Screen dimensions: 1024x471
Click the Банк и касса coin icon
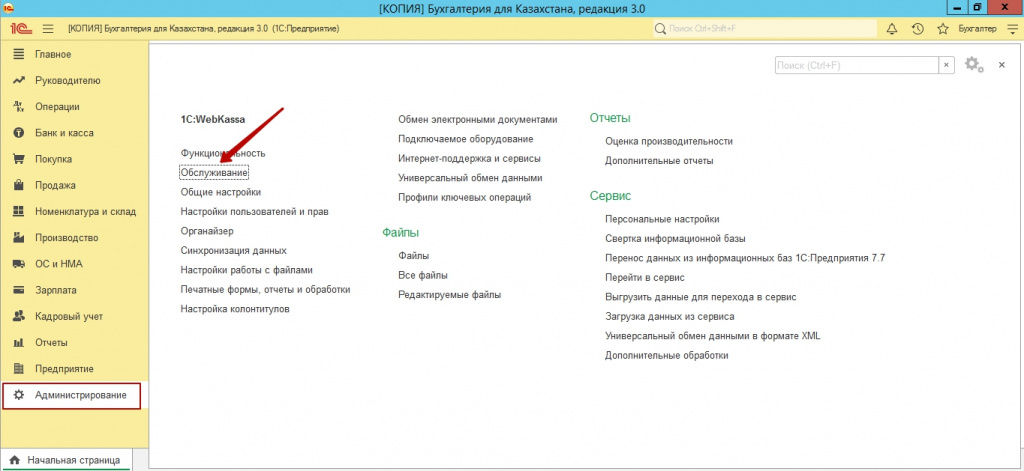(x=19, y=133)
